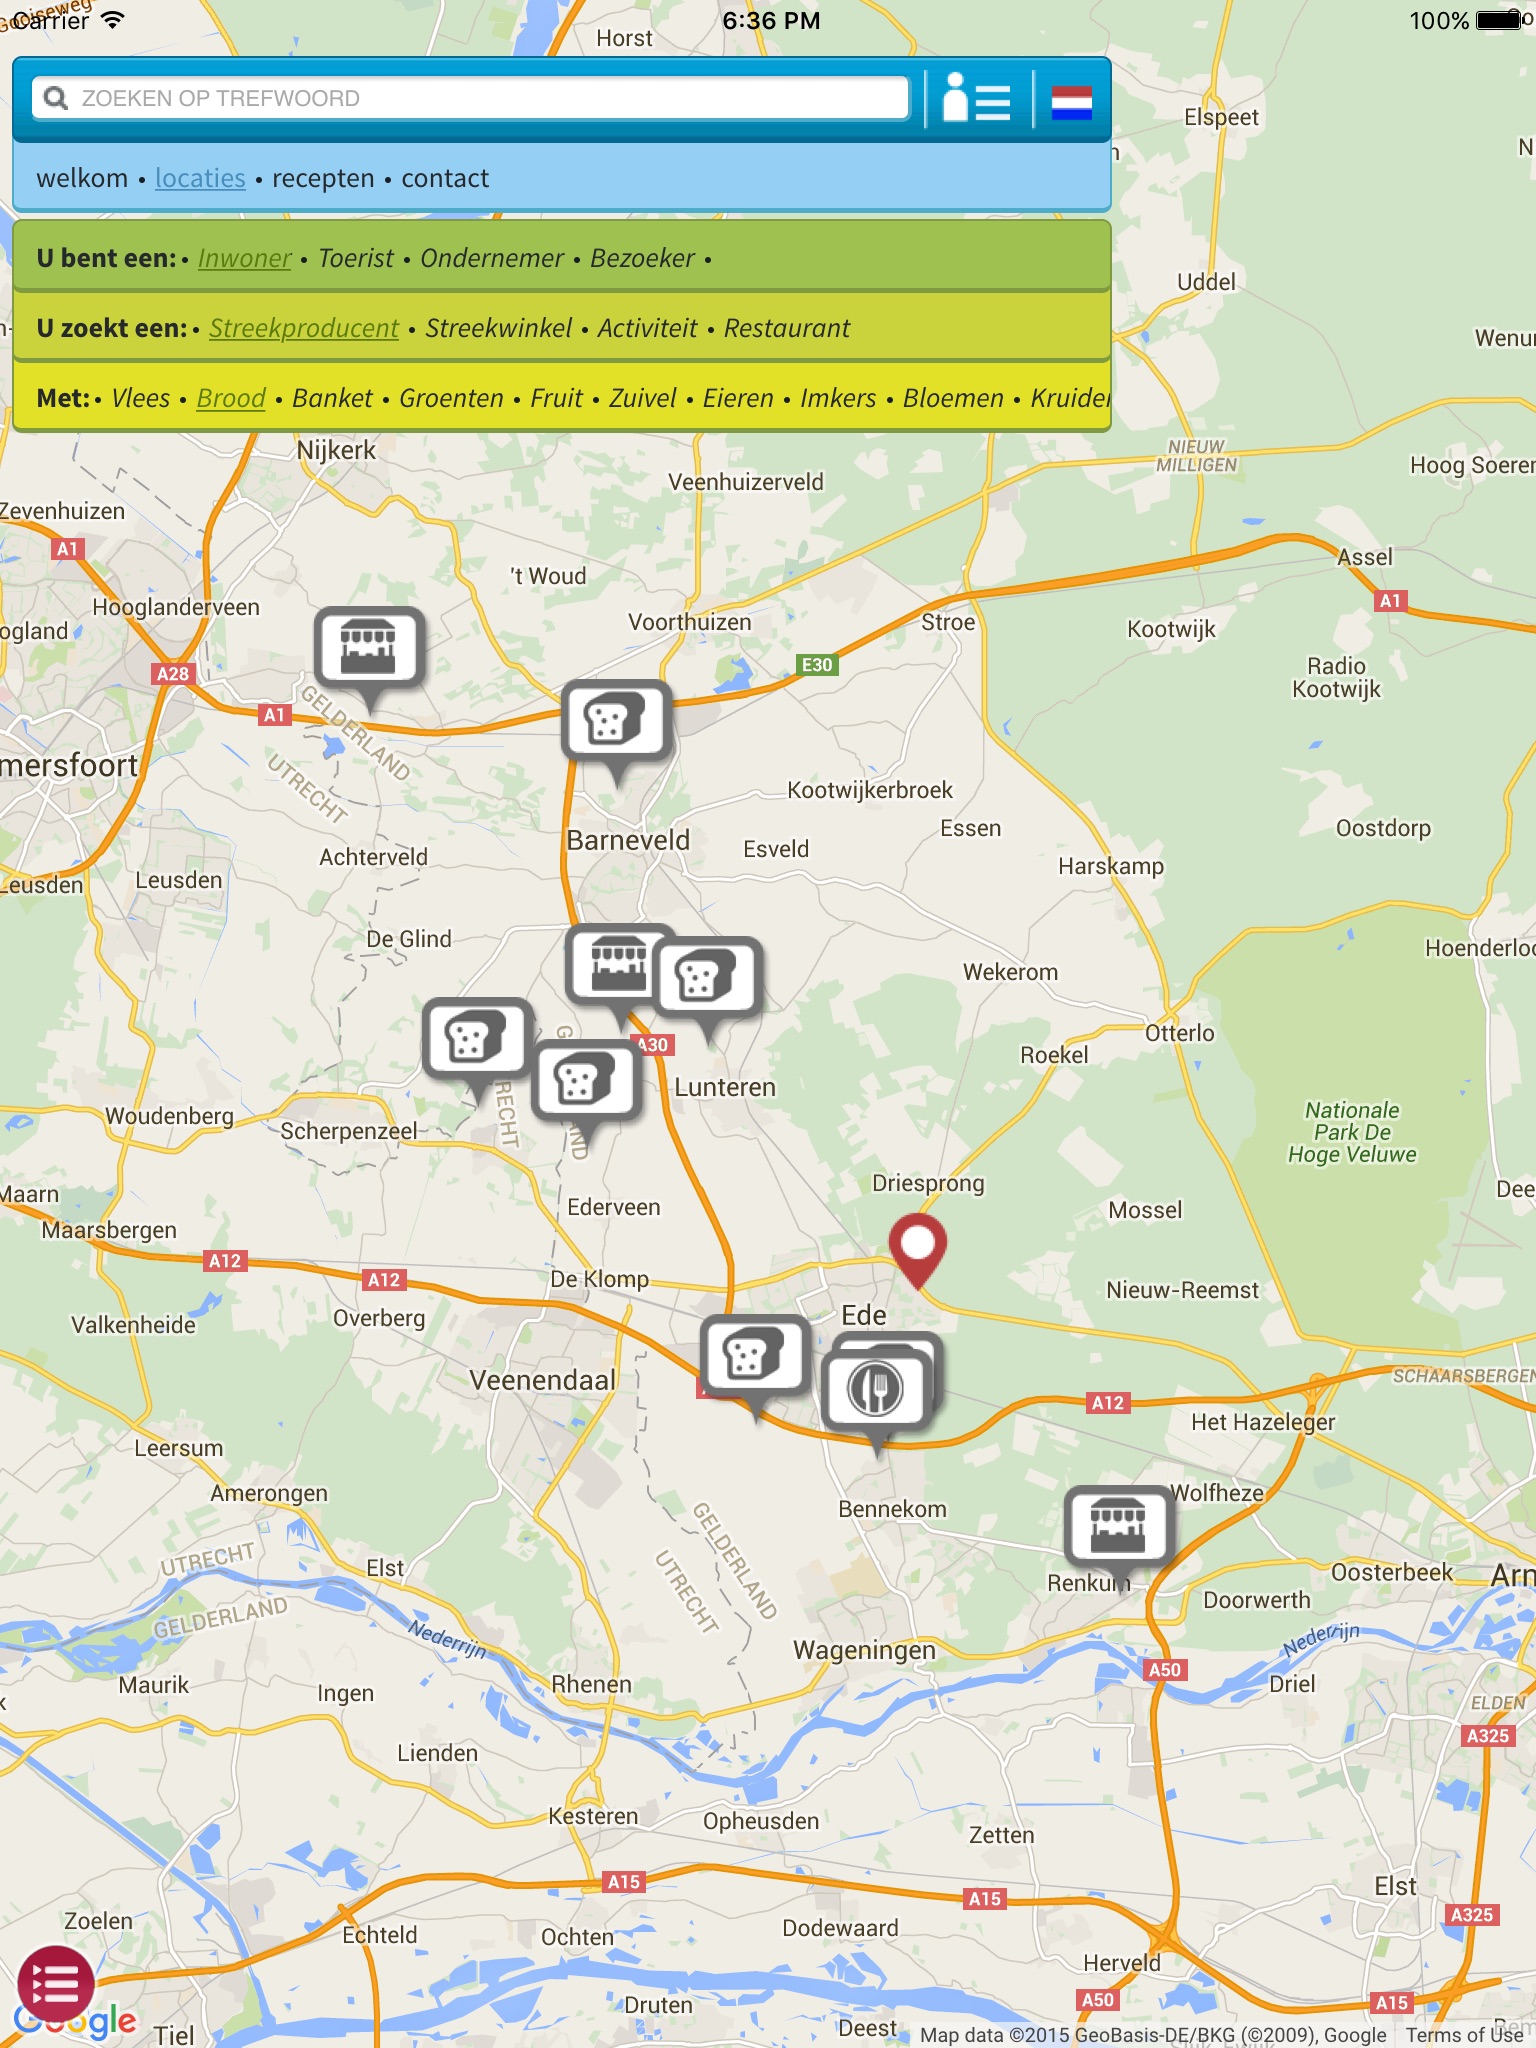
Task: Tap the user list icon in header
Action: click(x=976, y=99)
